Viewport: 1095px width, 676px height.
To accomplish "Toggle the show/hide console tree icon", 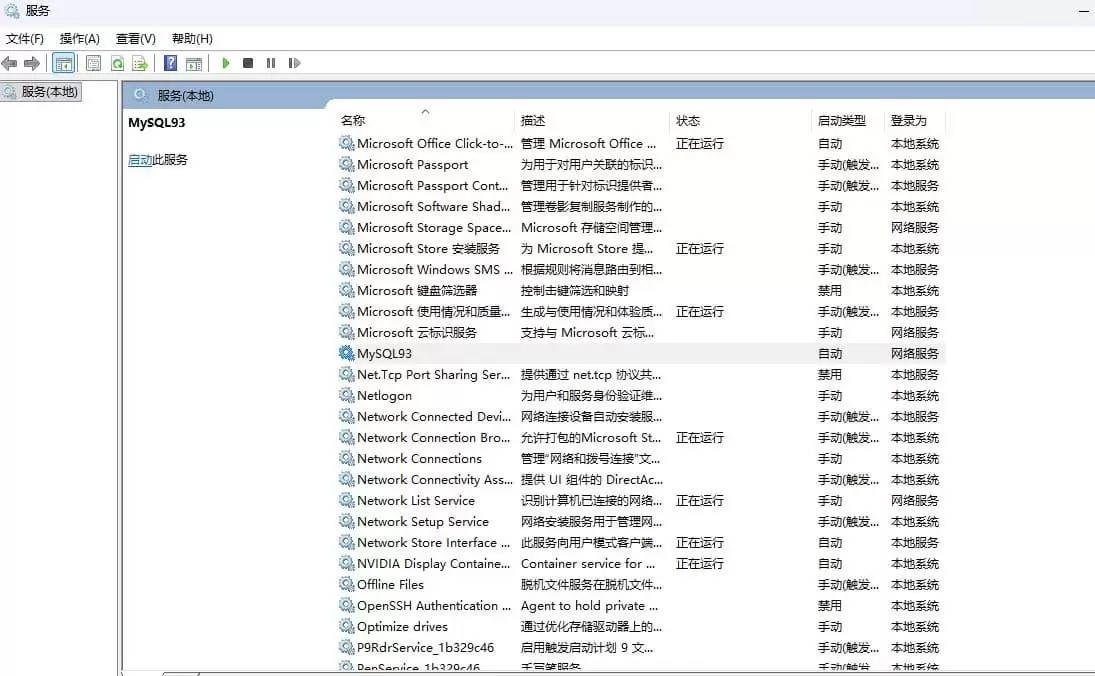I will click(64, 64).
